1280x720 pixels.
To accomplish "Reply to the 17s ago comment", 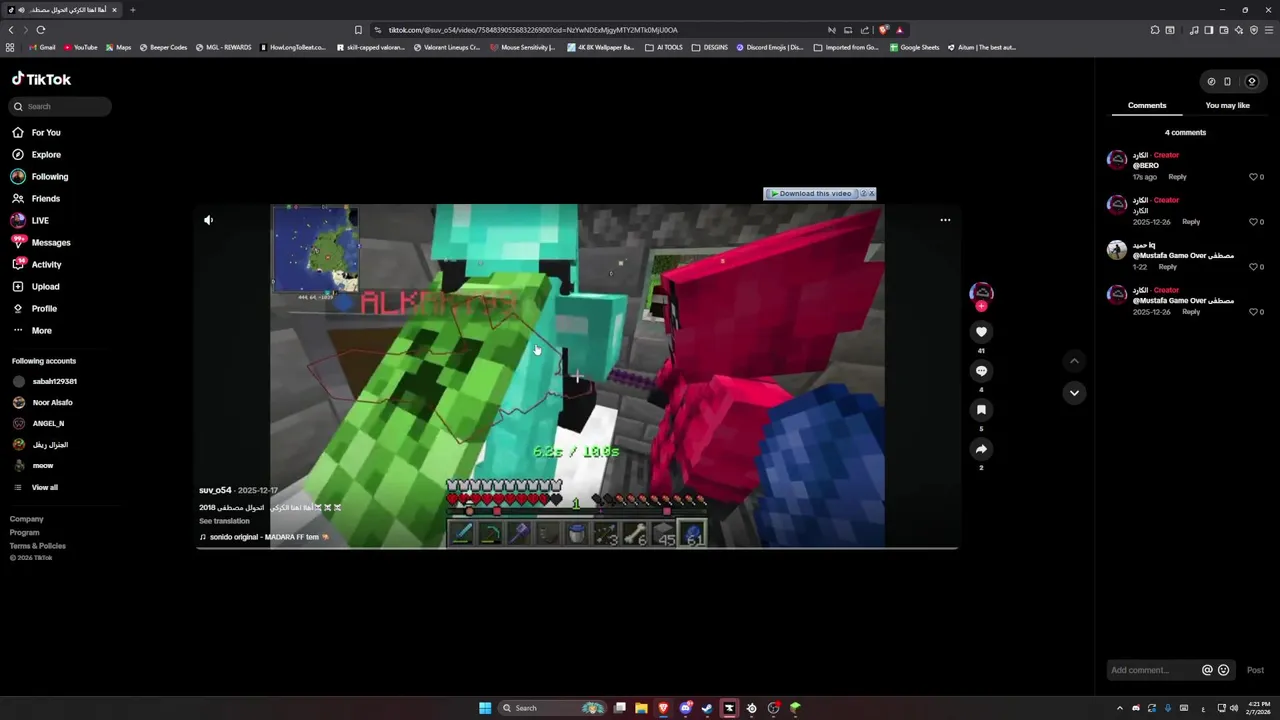I will coord(1177,177).
